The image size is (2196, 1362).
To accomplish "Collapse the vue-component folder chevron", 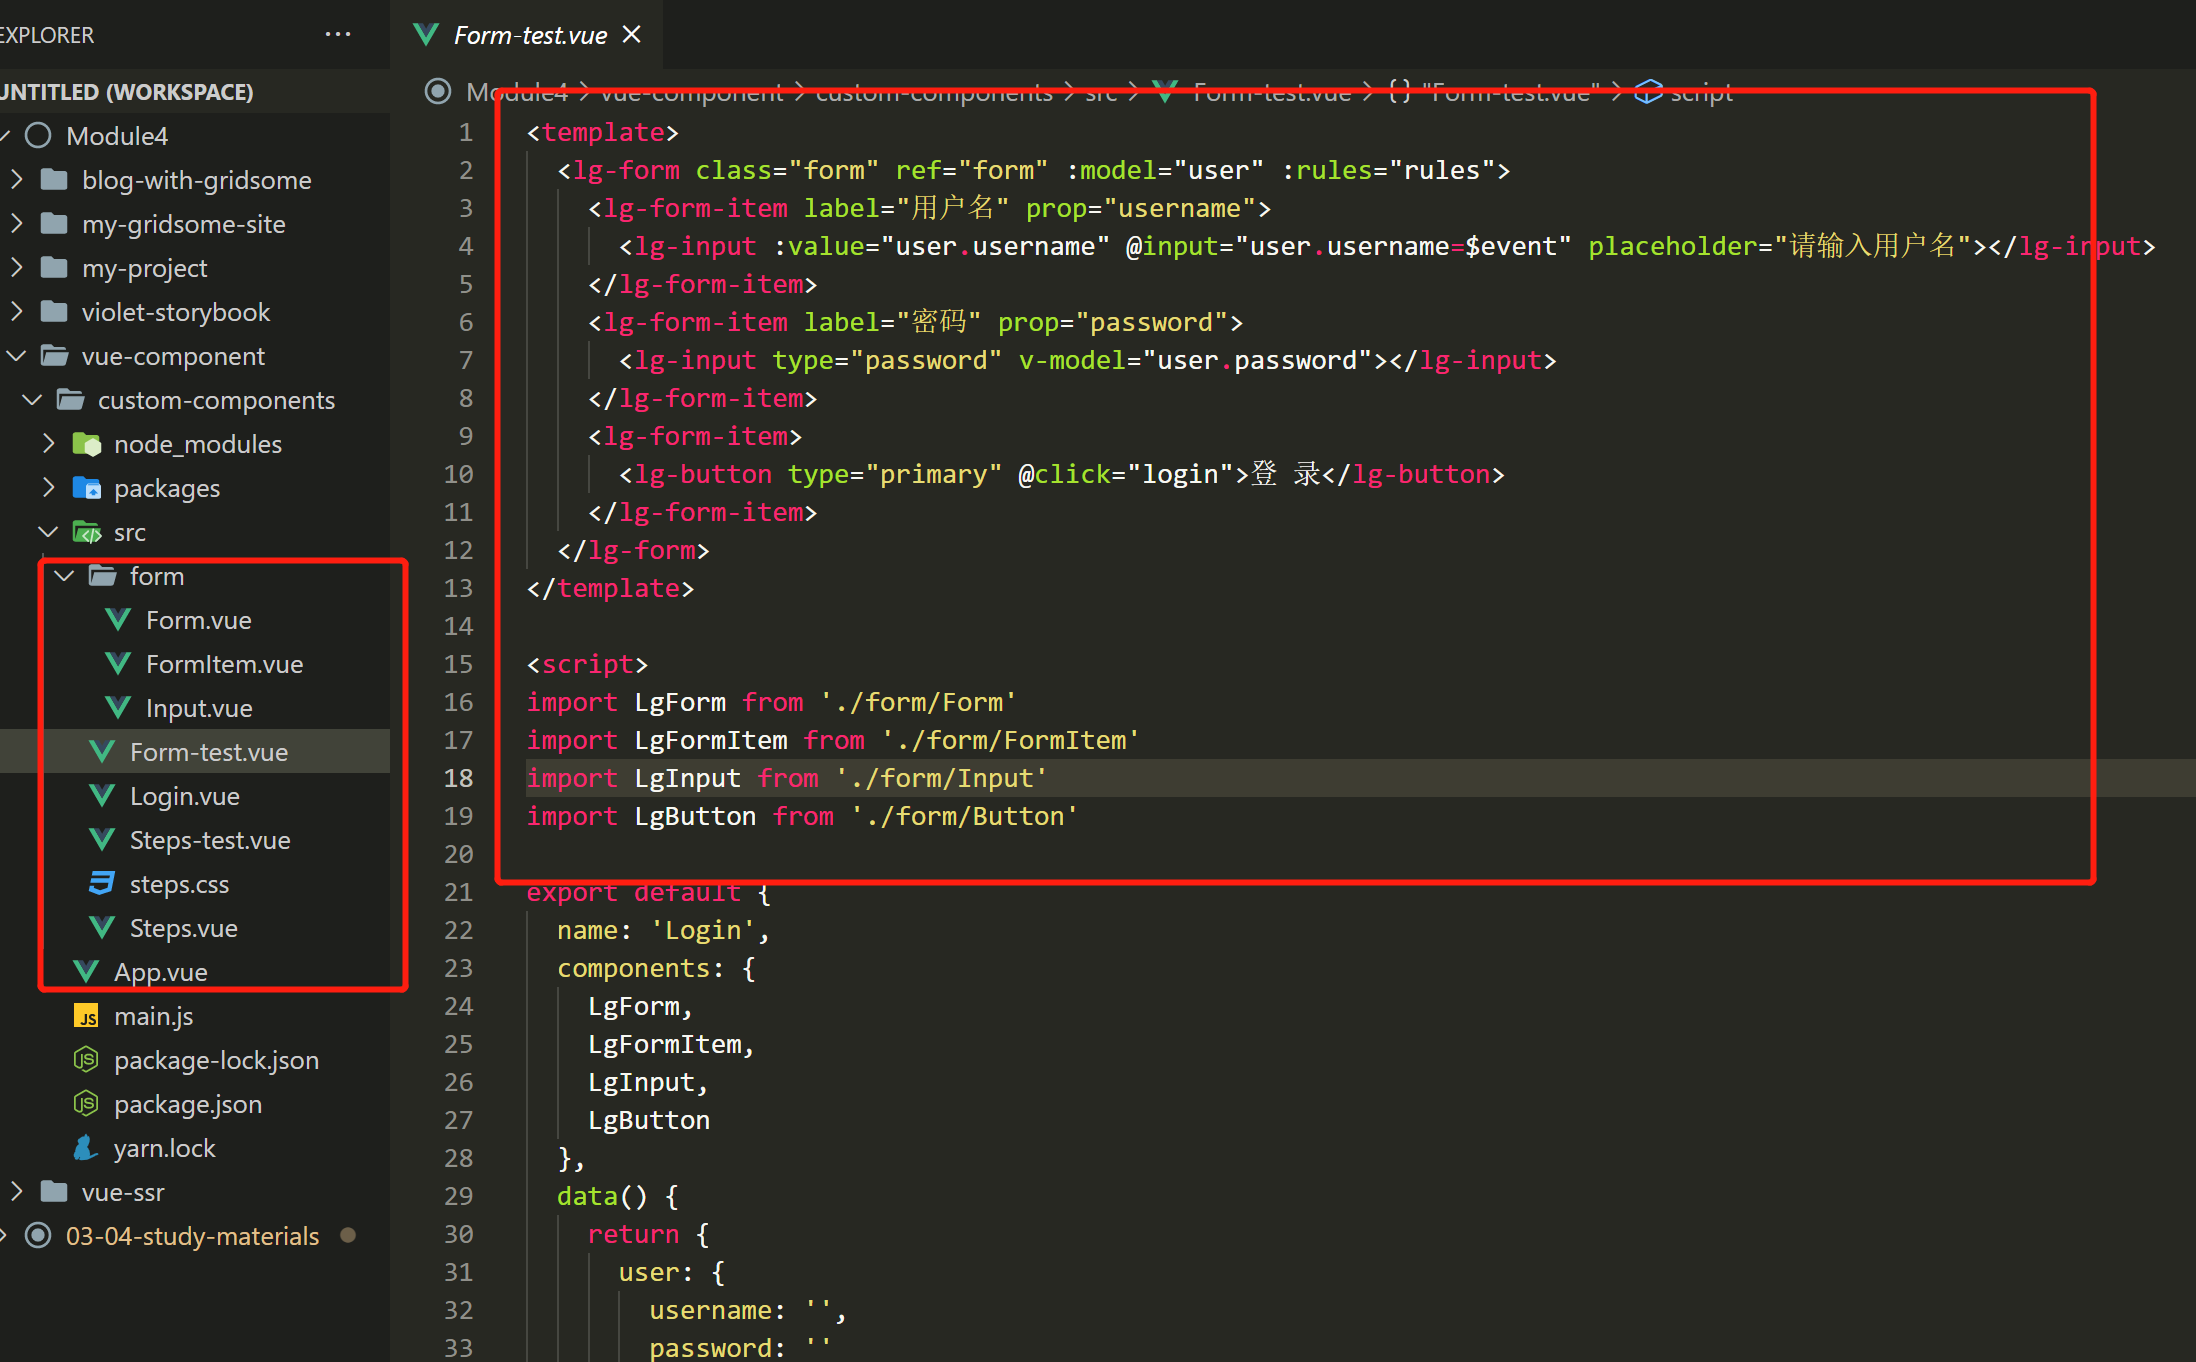I will (x=16, y=356).
